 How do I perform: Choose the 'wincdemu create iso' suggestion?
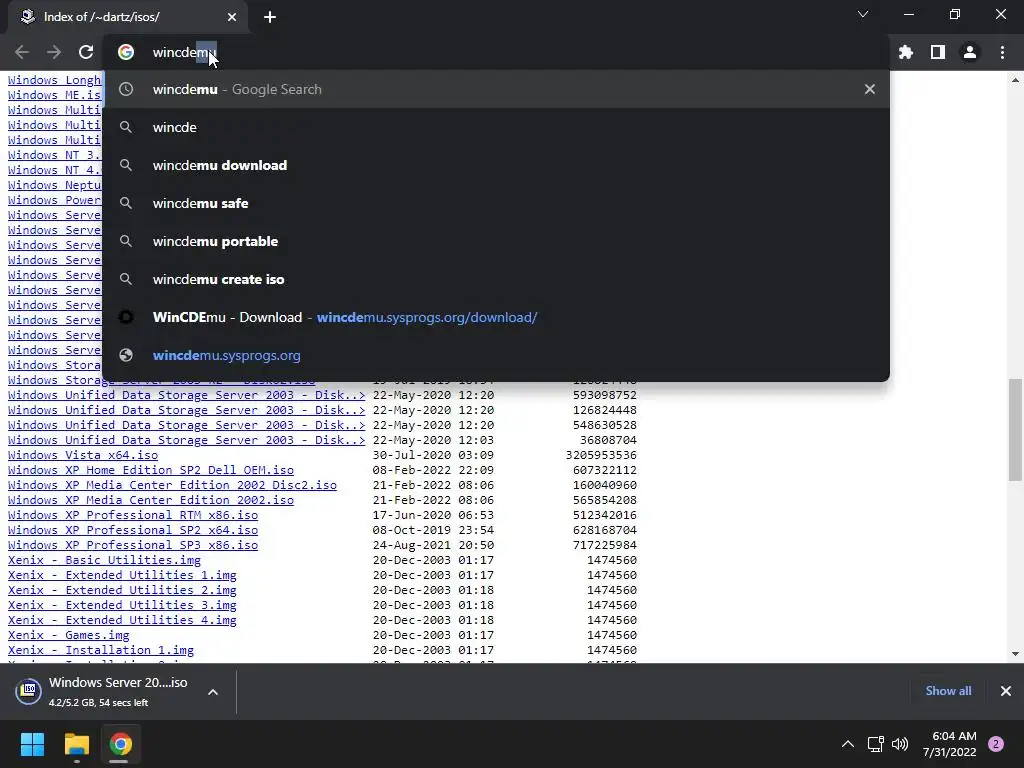(496, 279)
